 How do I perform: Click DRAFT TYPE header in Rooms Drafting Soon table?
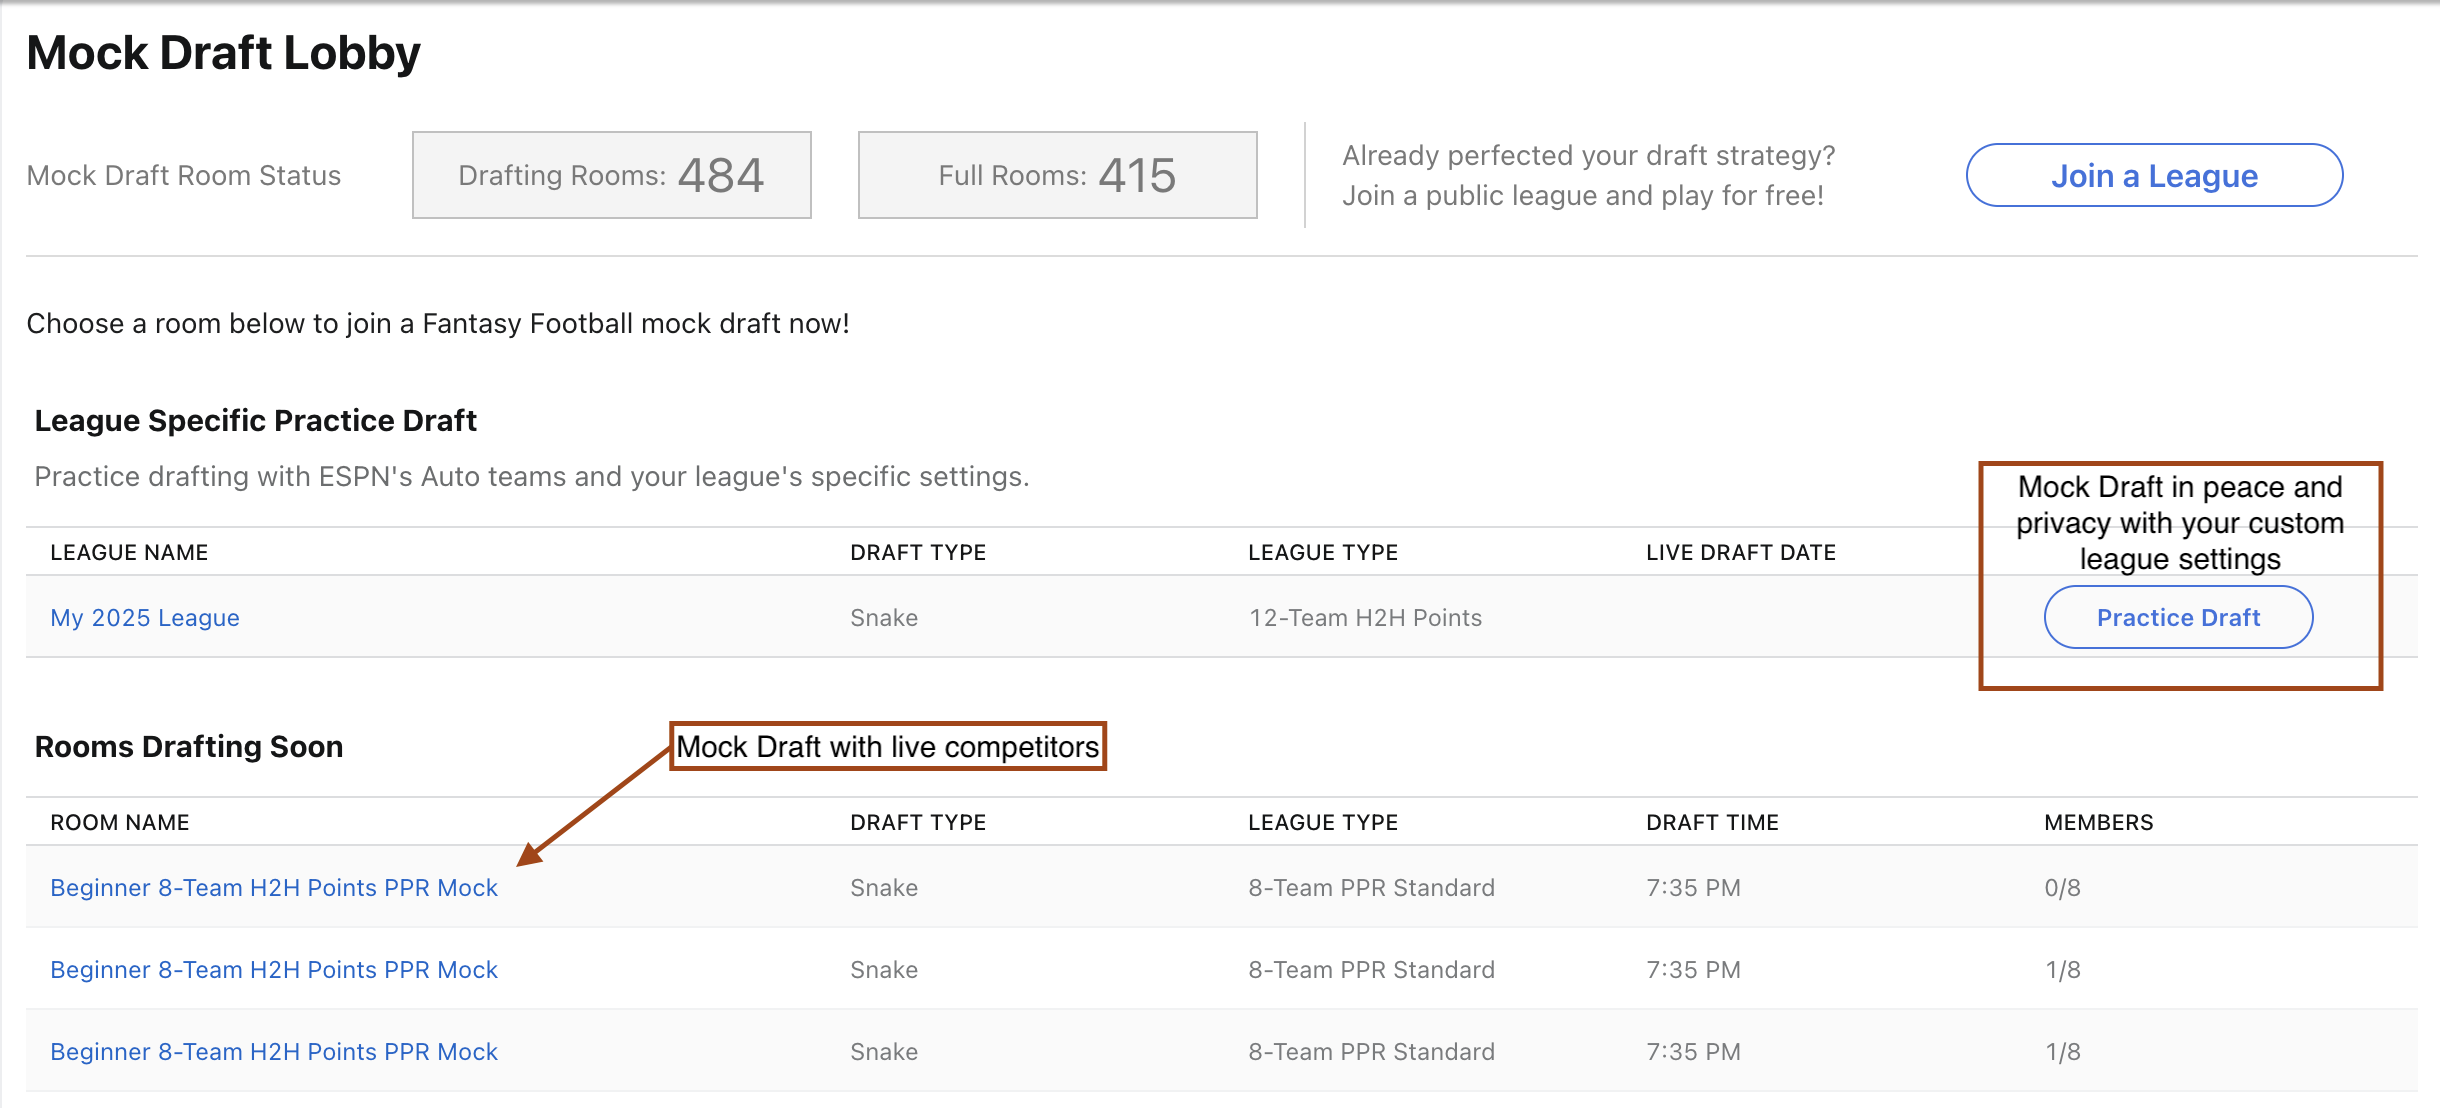[x=917, y=823]
